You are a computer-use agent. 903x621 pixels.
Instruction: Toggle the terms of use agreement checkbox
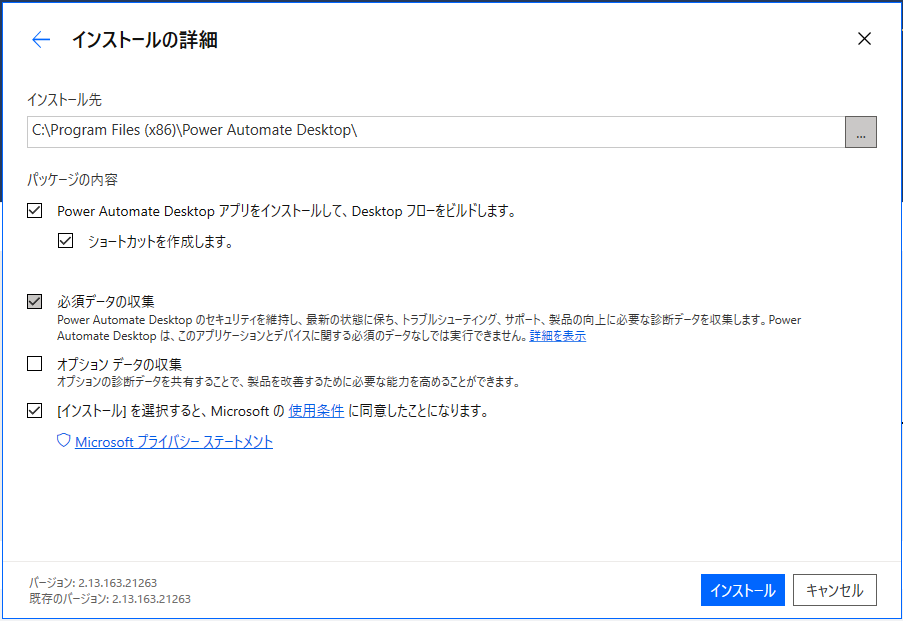(35, 410)
